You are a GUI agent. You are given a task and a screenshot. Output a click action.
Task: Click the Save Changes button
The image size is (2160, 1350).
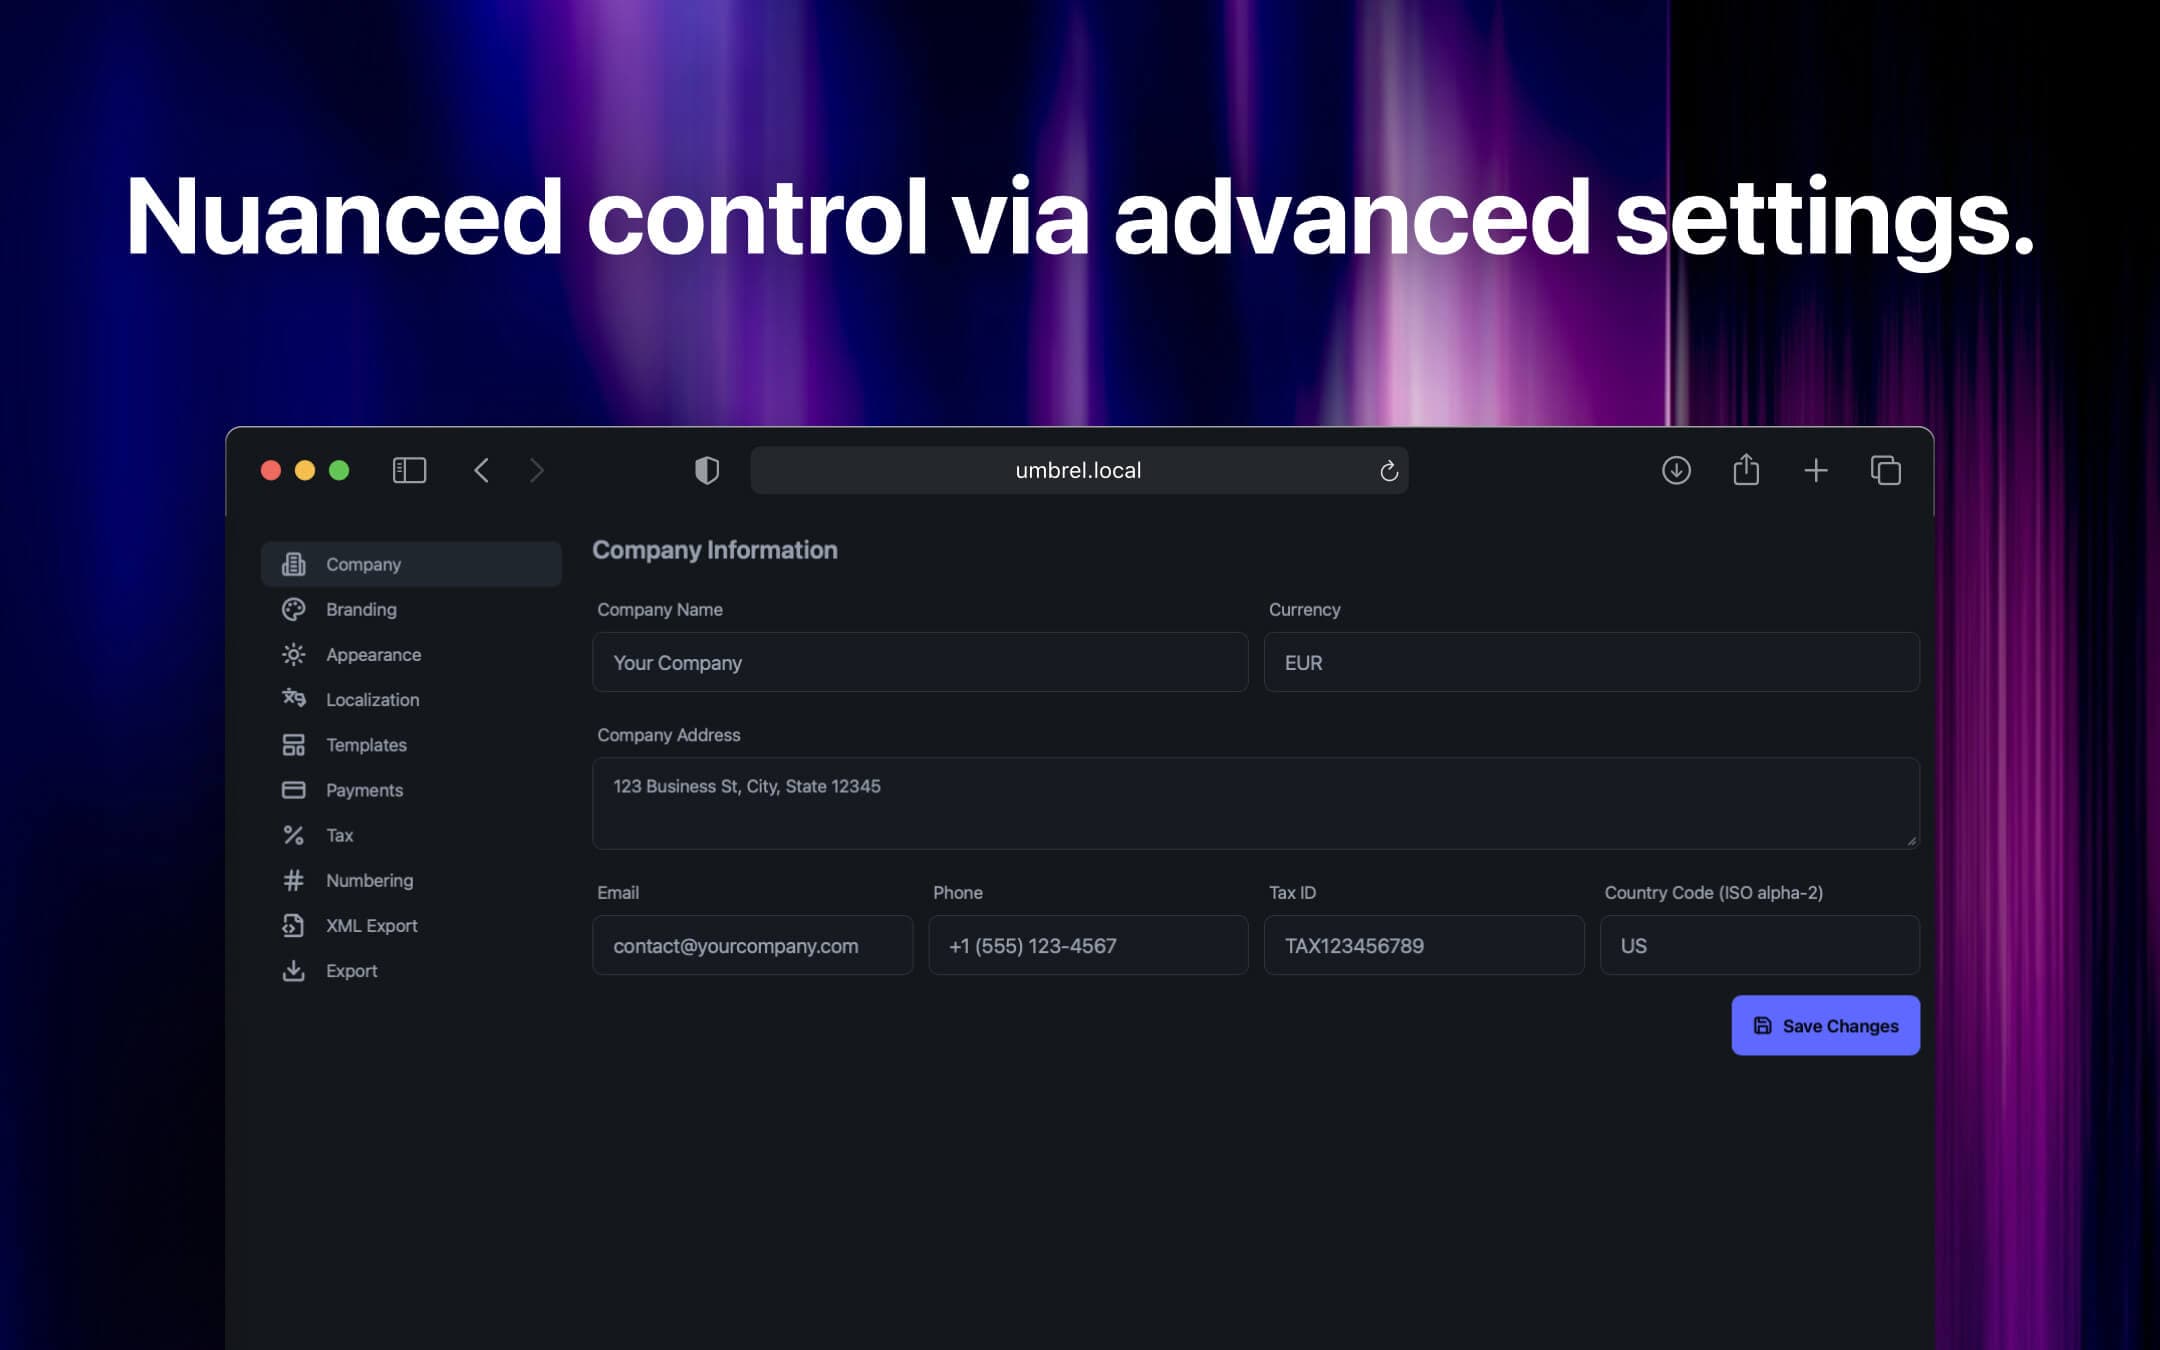point(1825,1025)
